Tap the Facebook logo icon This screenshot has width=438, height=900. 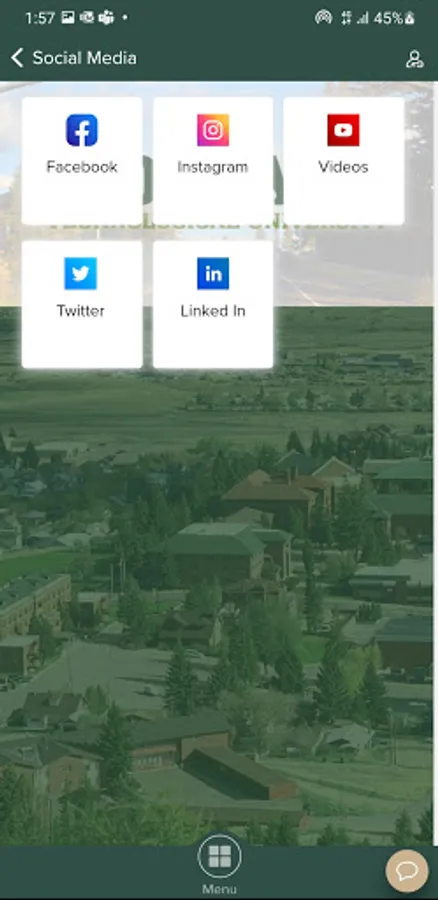pos(82,130)
